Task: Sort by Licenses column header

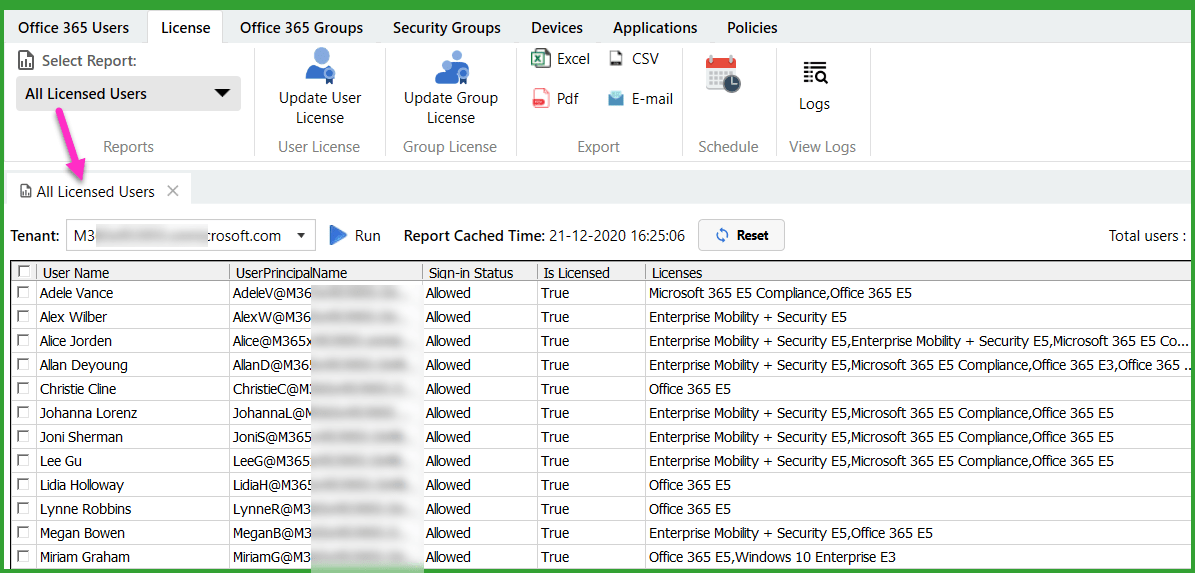Action: (917, 272)
